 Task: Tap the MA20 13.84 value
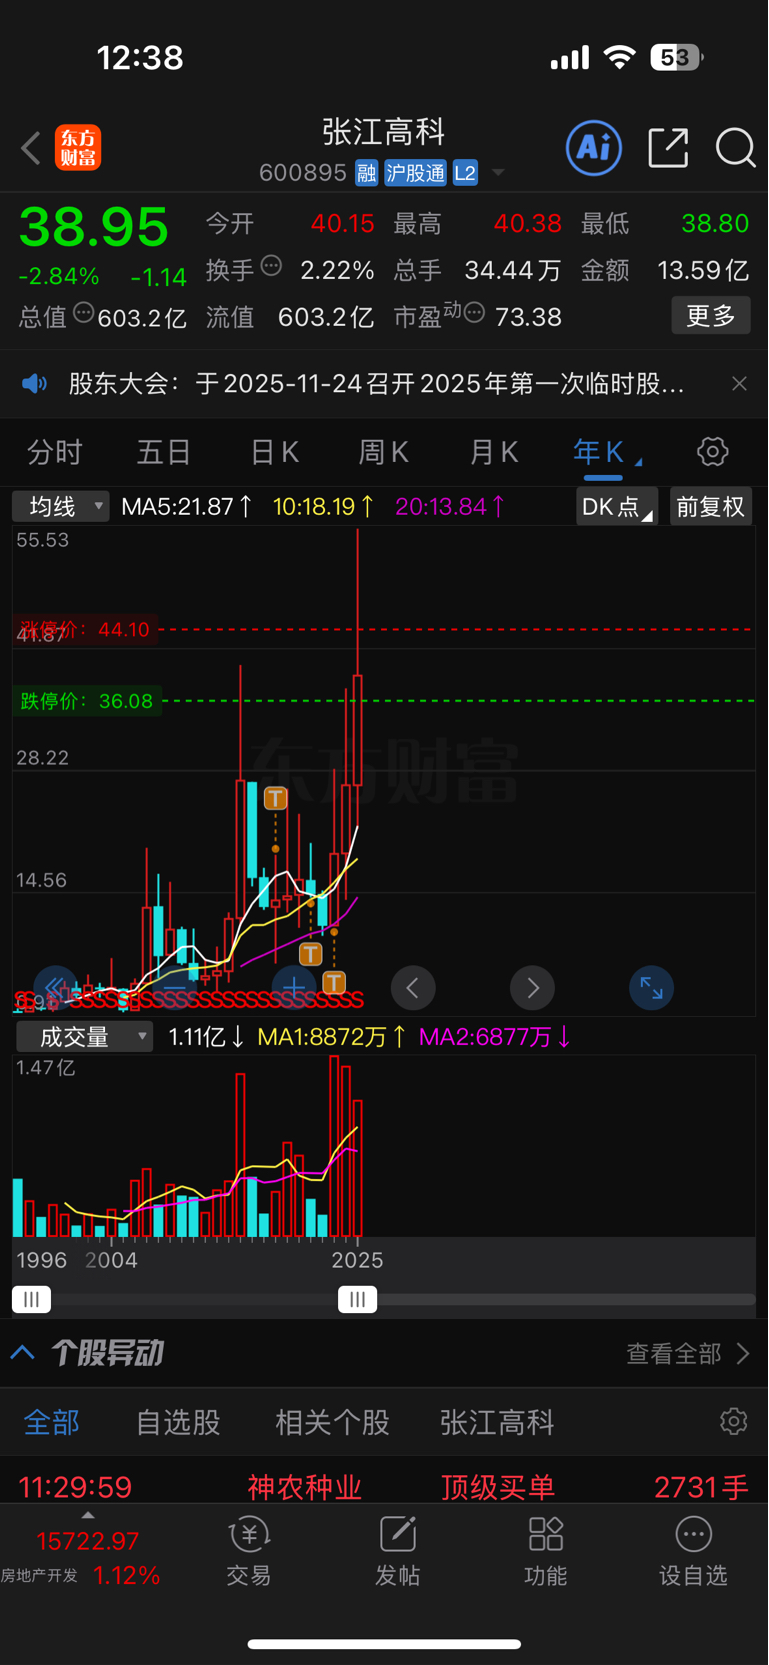(449, 507)
